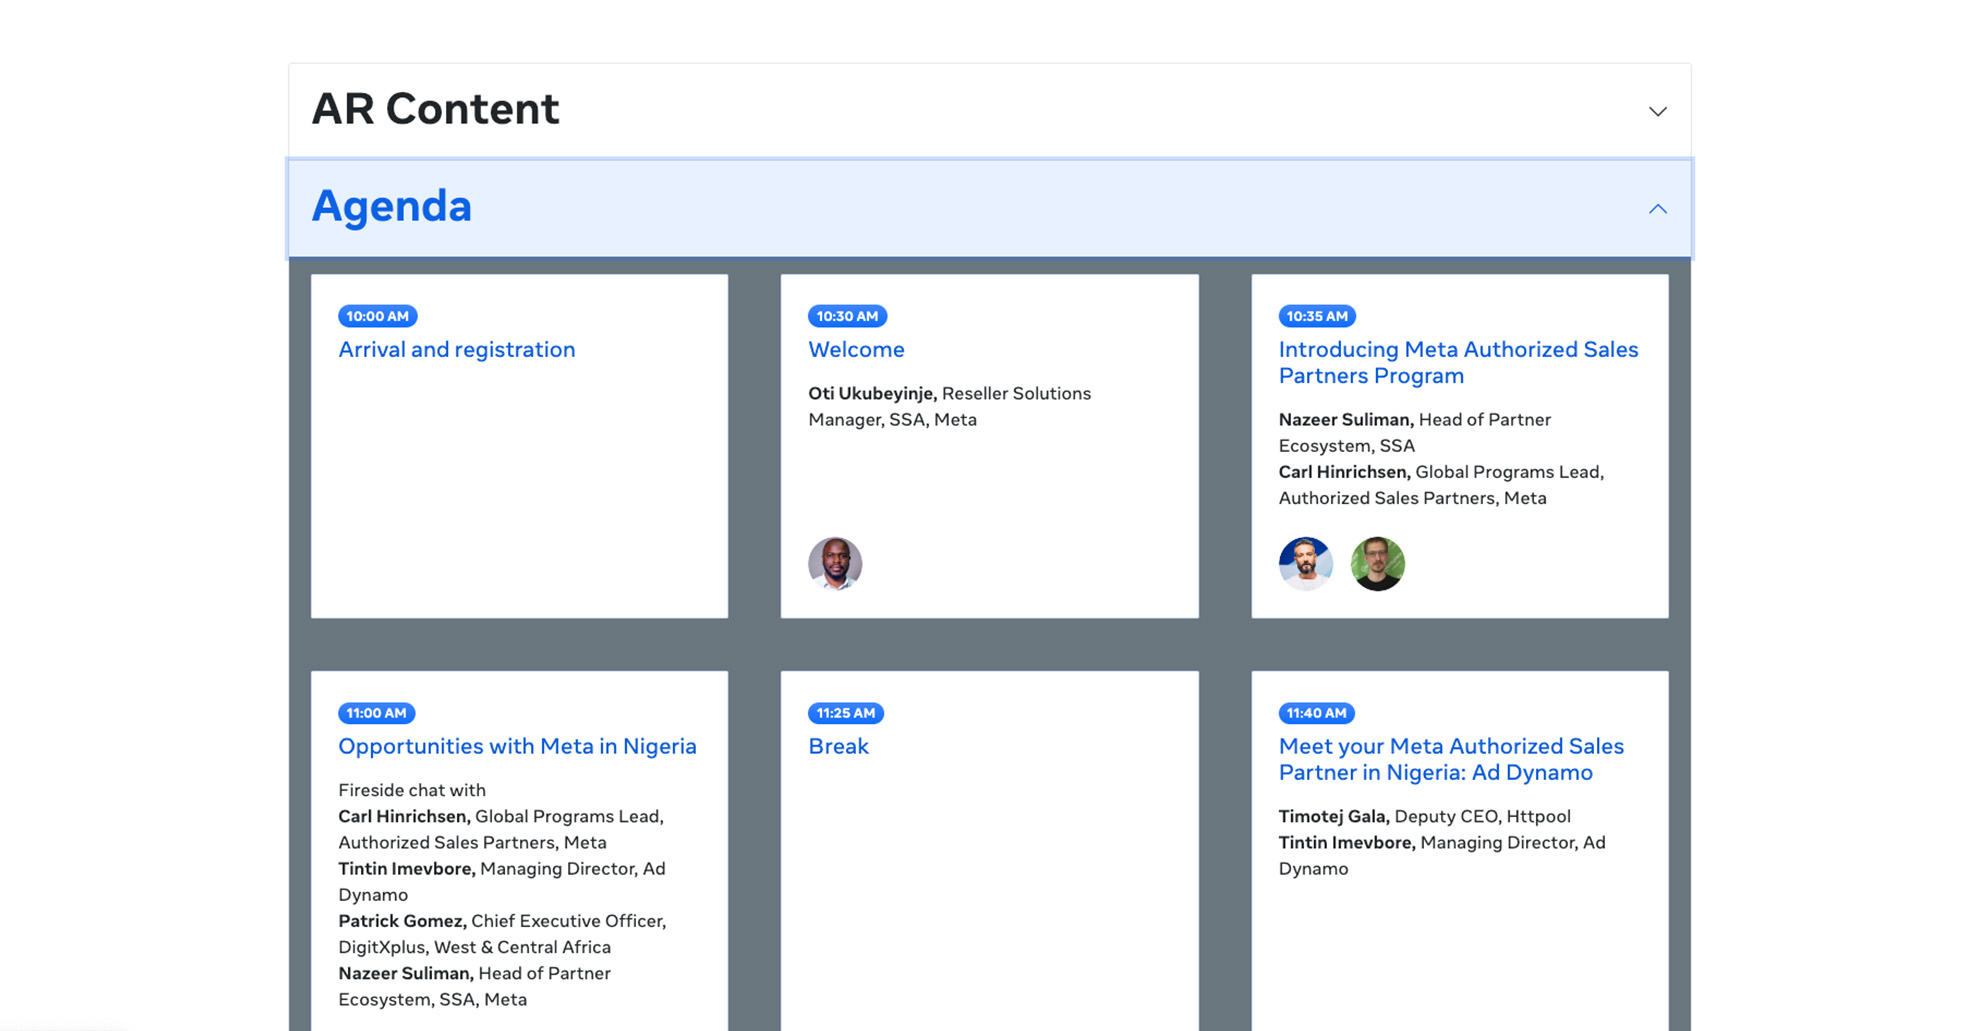Image resolution: width=1980 pixels, height=1031 pixels.
Task: Open Introducing Meta Authorized Sales Partners Program
Action: click(1458, 363)
